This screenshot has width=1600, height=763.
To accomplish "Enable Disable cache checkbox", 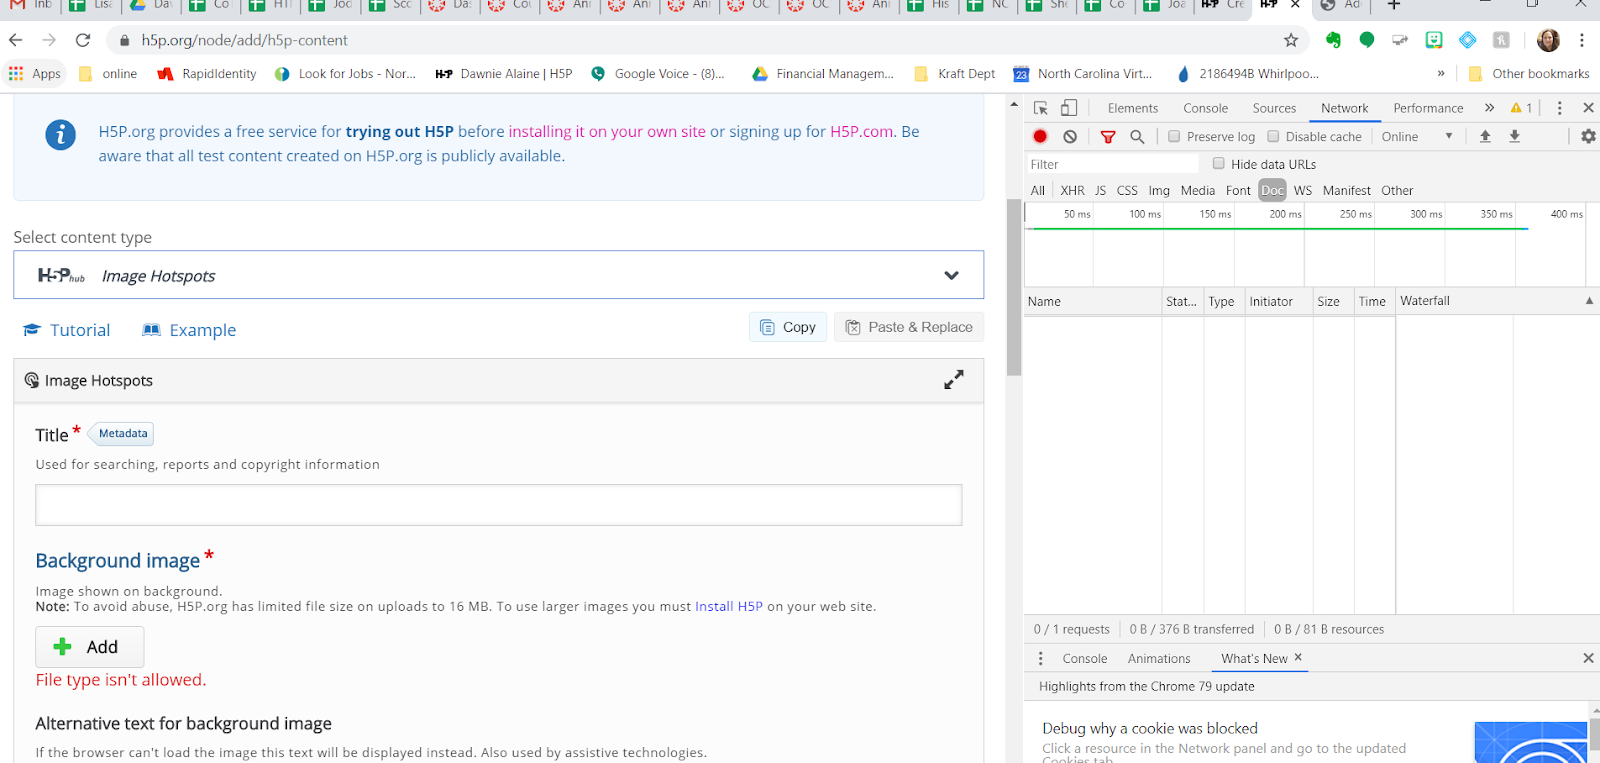I will [x=1273, y=136].
